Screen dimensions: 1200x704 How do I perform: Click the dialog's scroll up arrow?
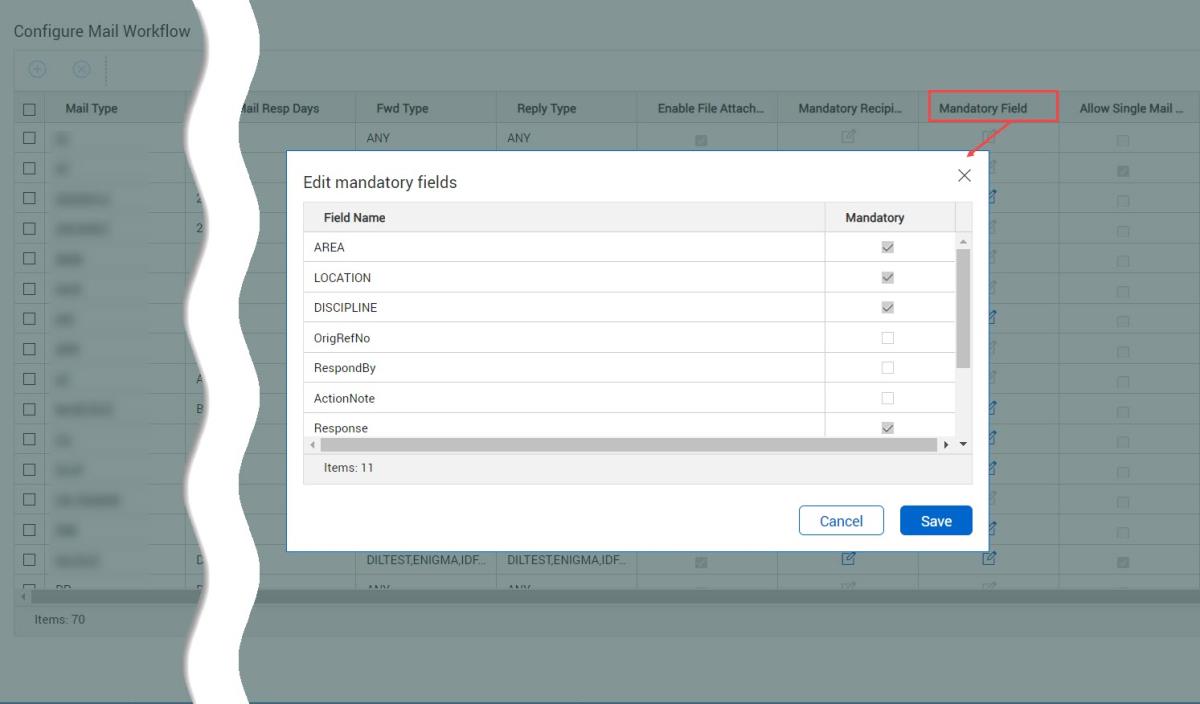(963, 242)
